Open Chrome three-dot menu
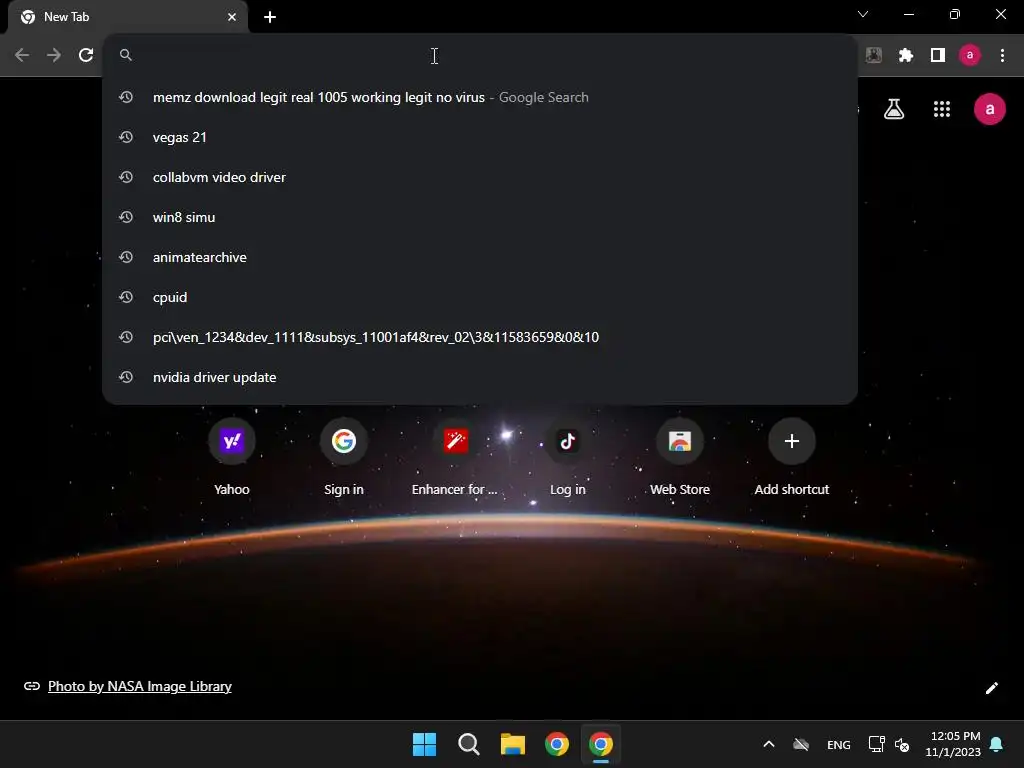This screenshot has height=768, width=1024. coord(1002,55)
